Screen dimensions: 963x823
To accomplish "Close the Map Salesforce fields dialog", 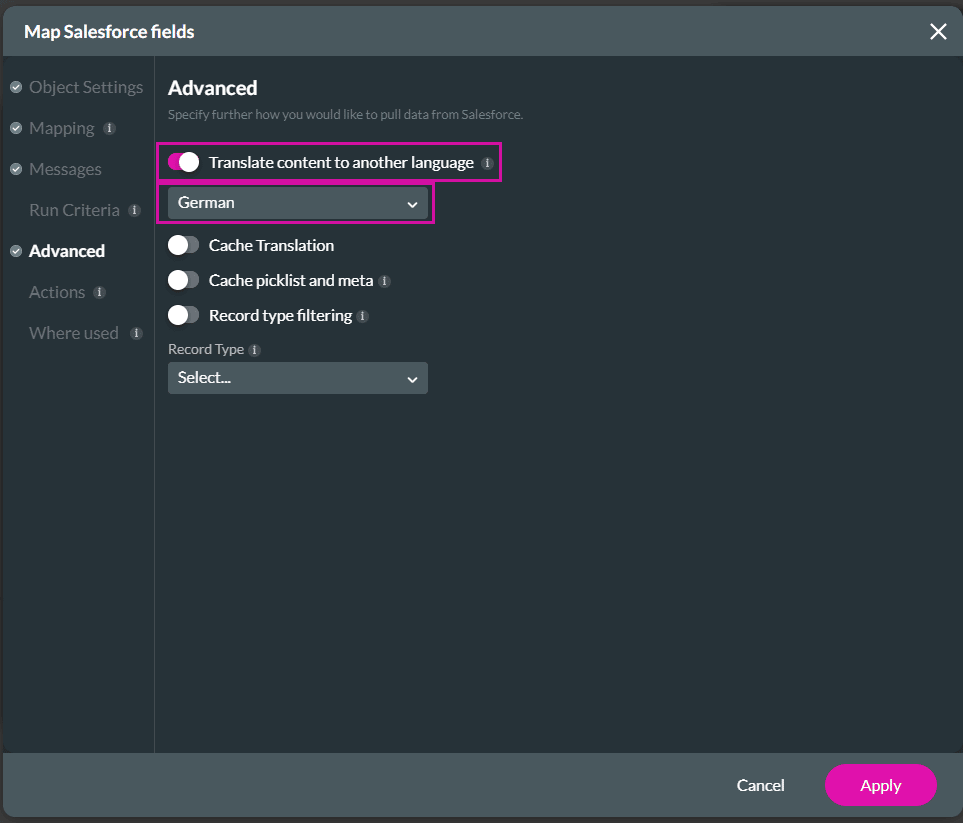I will 937,32.
